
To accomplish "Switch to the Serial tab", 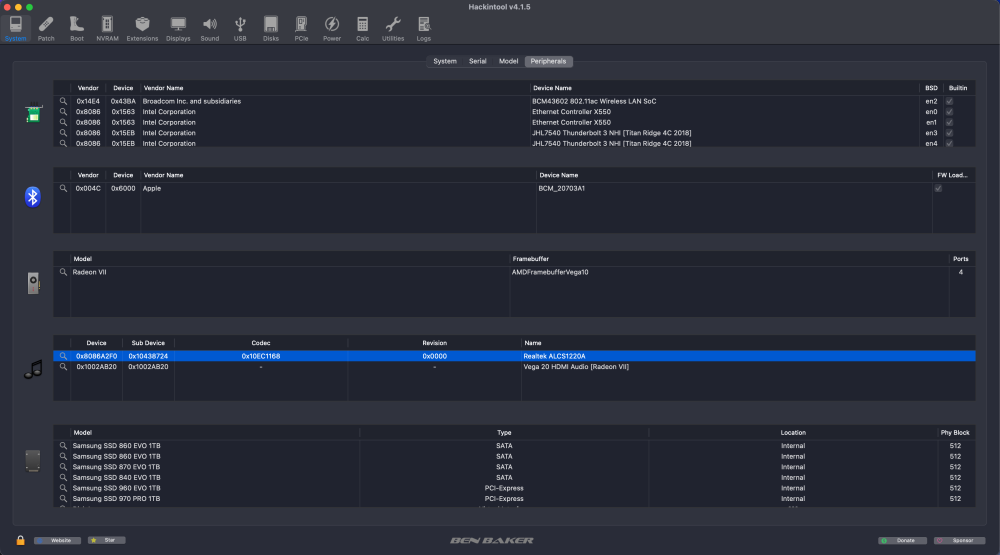I will click(x=478, y=61).
